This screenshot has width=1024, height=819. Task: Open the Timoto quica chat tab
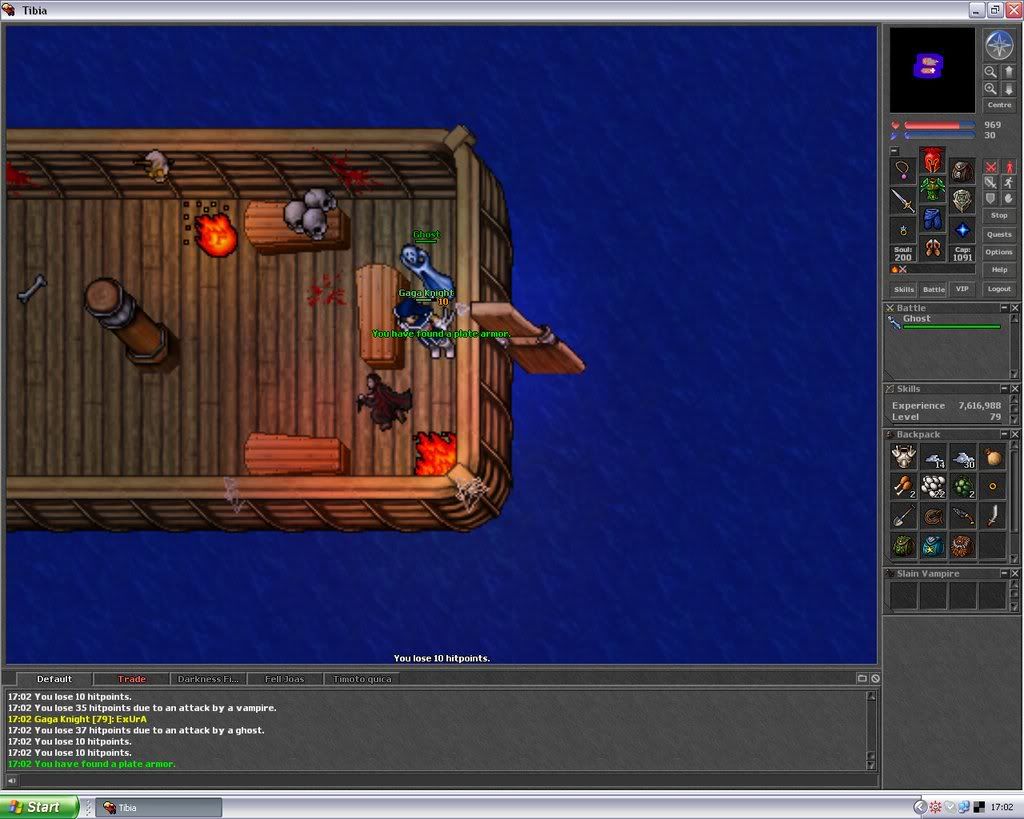[362, 679]
